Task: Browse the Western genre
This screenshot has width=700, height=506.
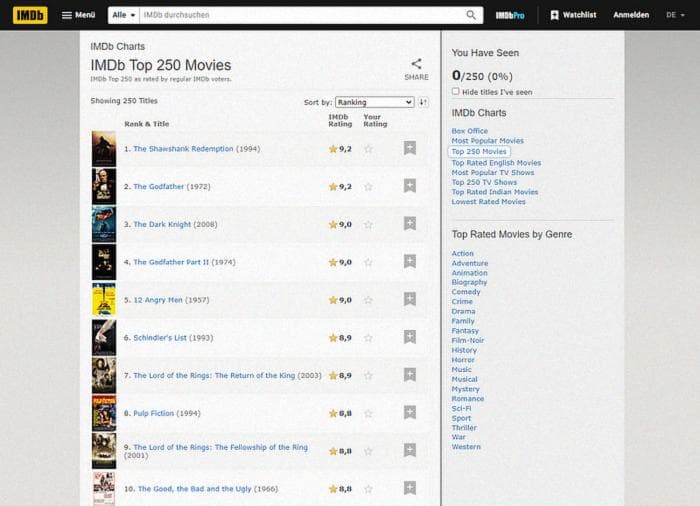Action: pyautogui.click(x=466, y=447)
